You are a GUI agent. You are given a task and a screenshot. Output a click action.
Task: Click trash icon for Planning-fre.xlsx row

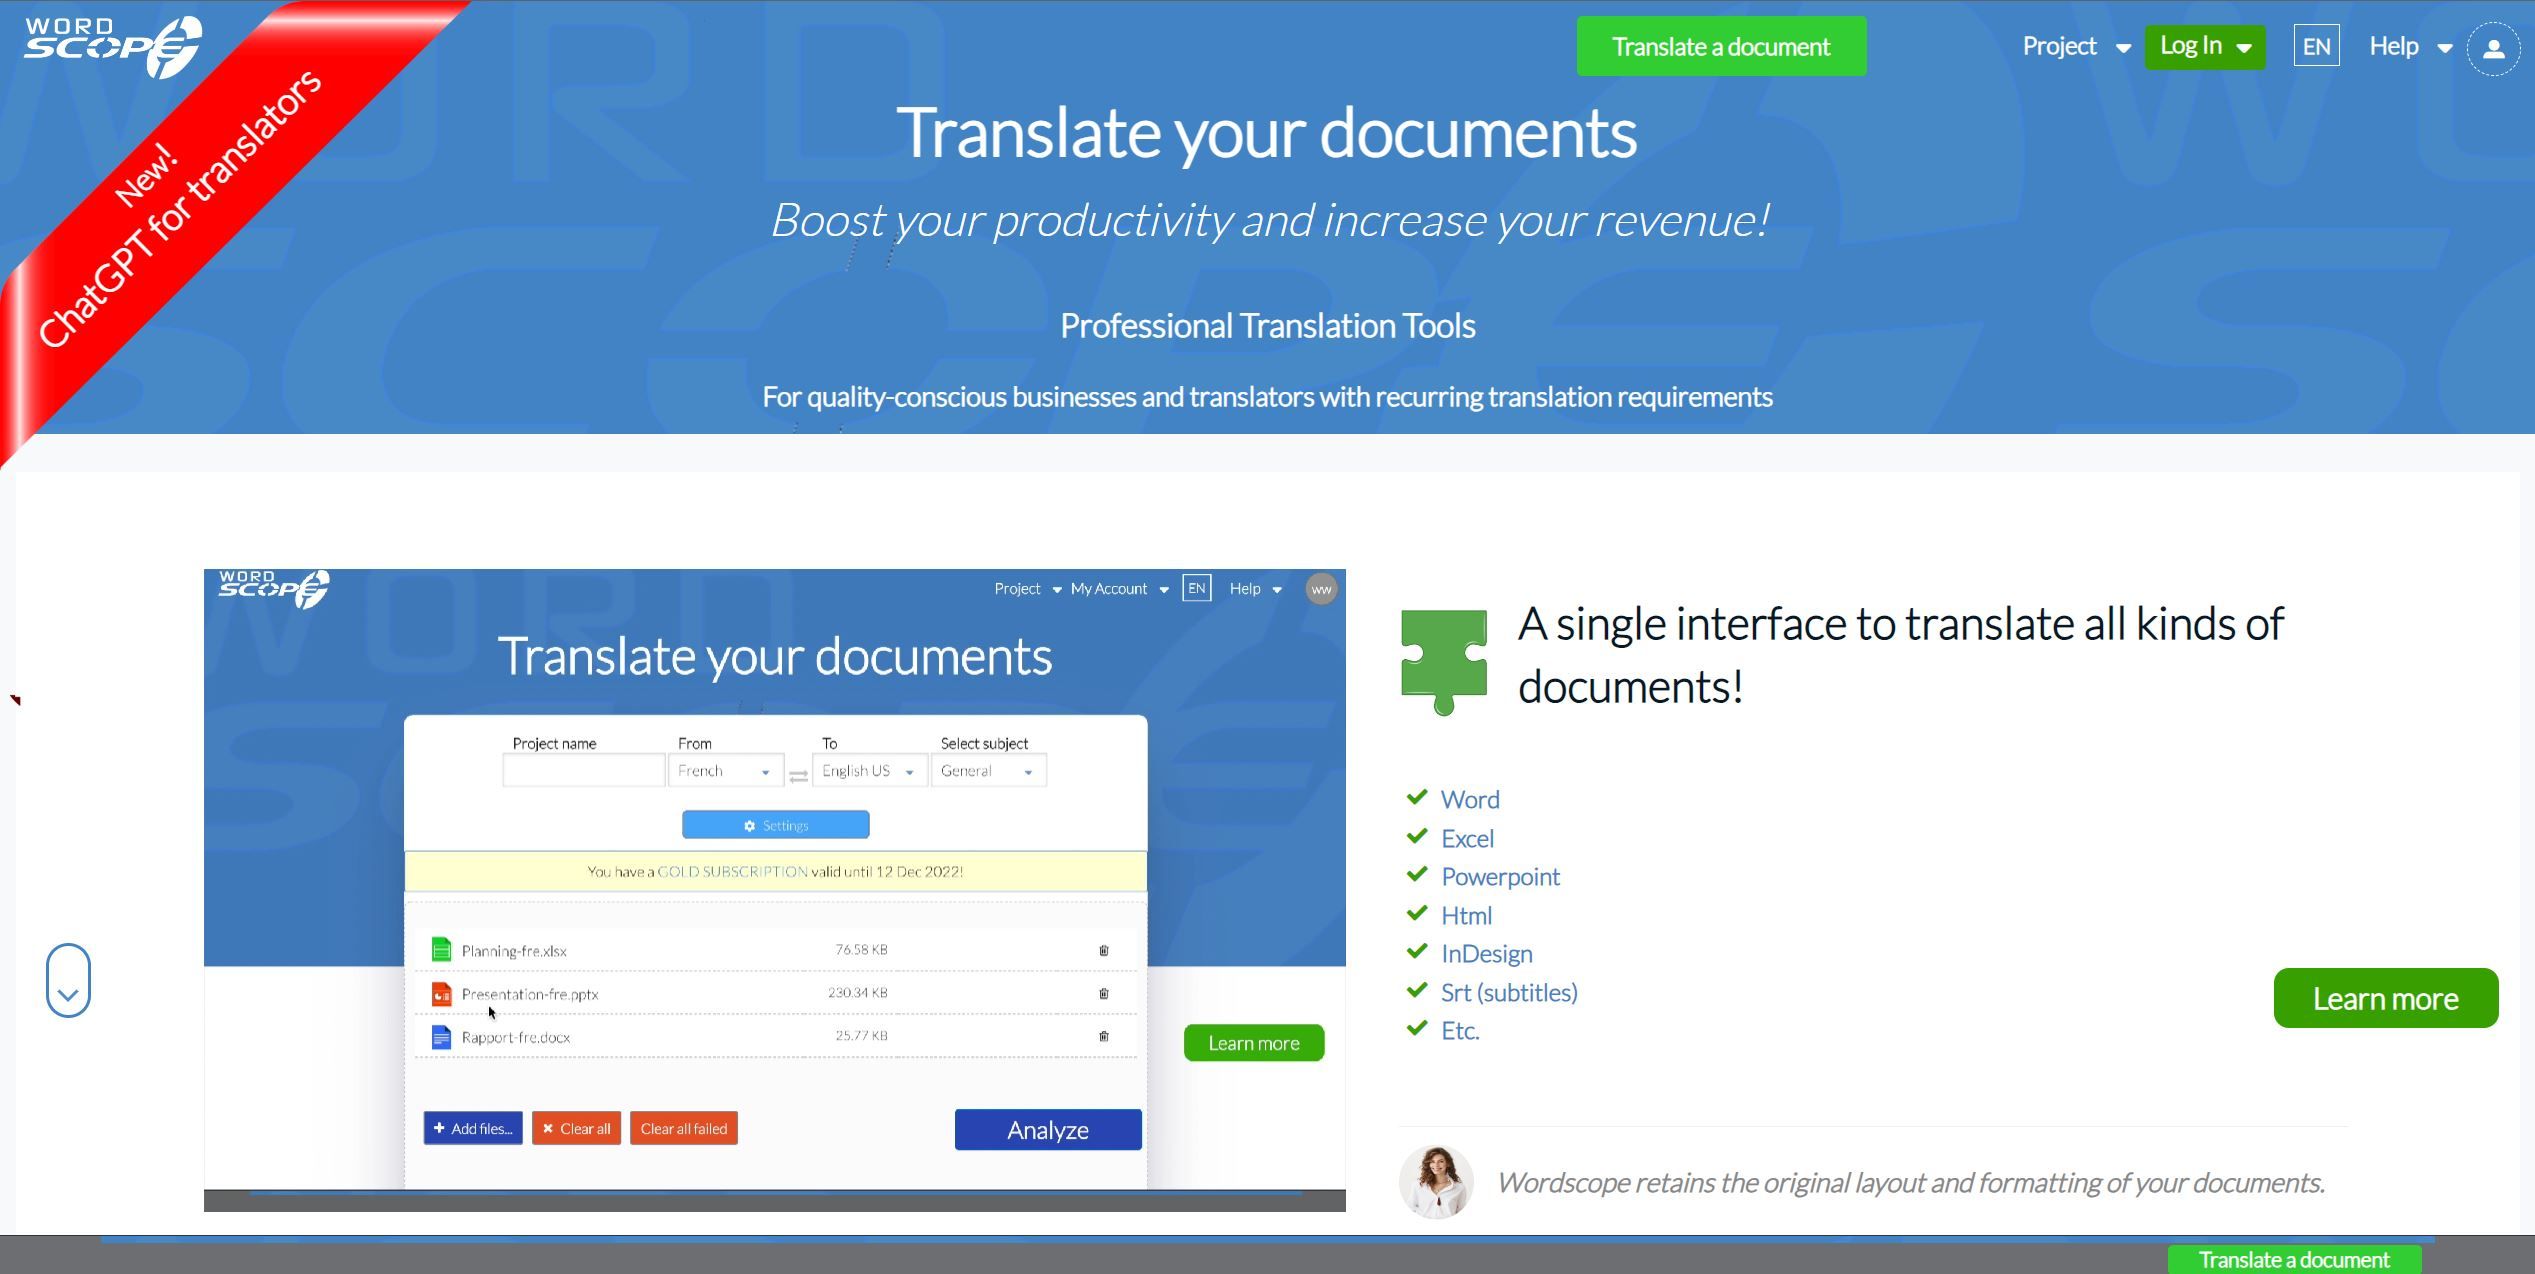1104,950
